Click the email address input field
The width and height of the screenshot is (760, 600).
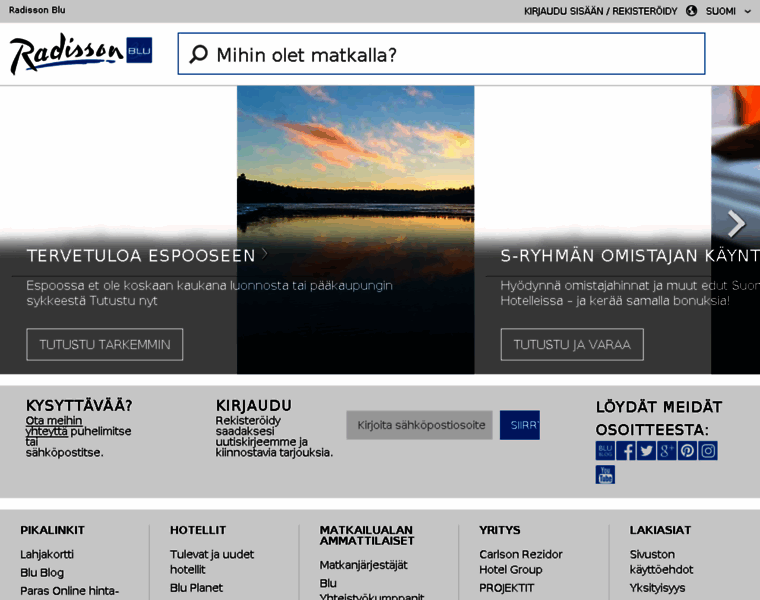click(419, 425)
